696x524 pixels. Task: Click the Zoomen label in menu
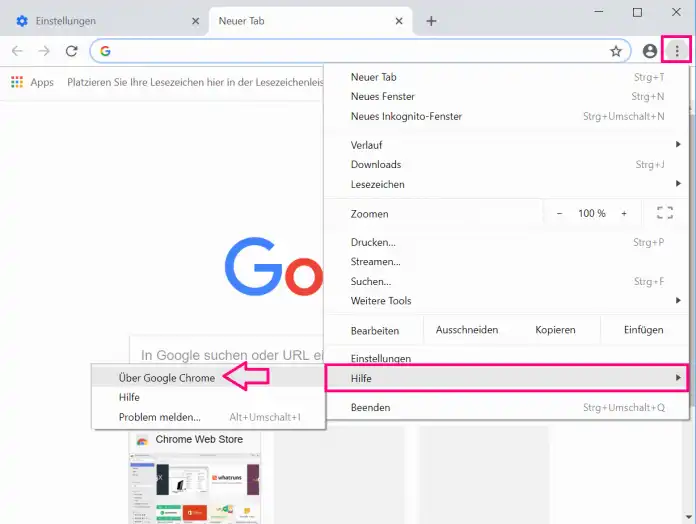tap(369, 214)
